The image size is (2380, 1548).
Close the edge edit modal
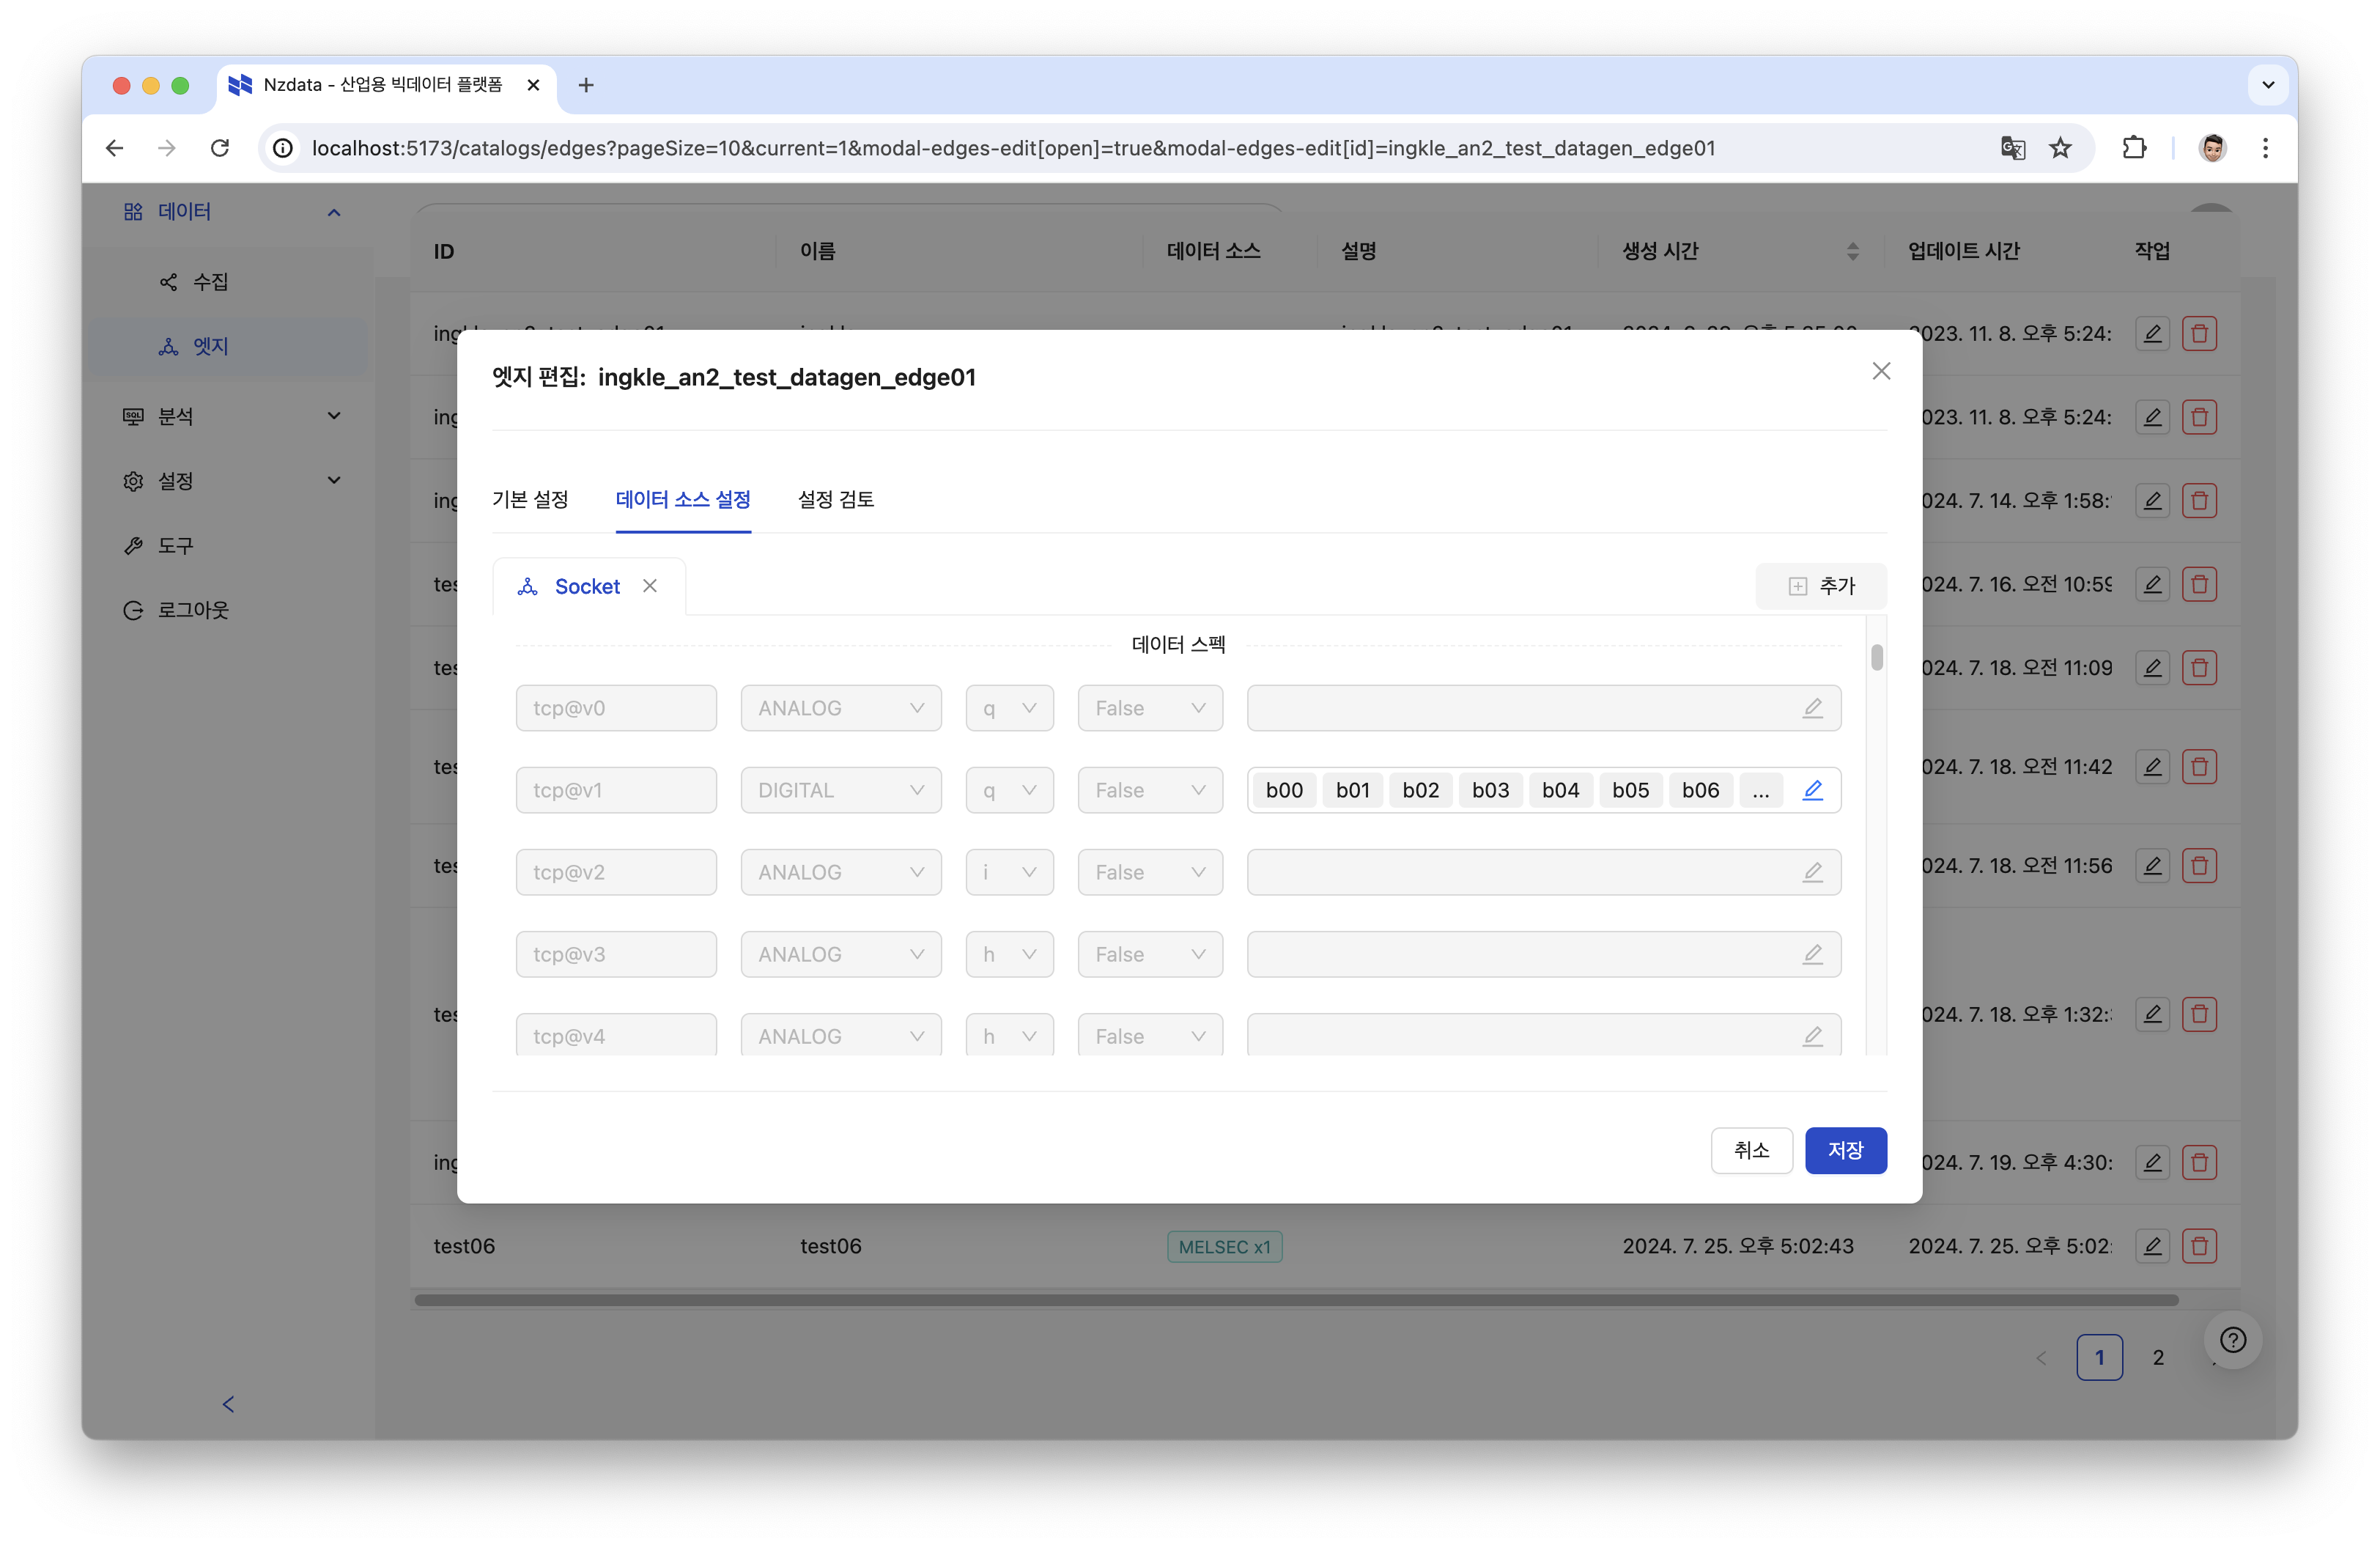coord(1881,371)
